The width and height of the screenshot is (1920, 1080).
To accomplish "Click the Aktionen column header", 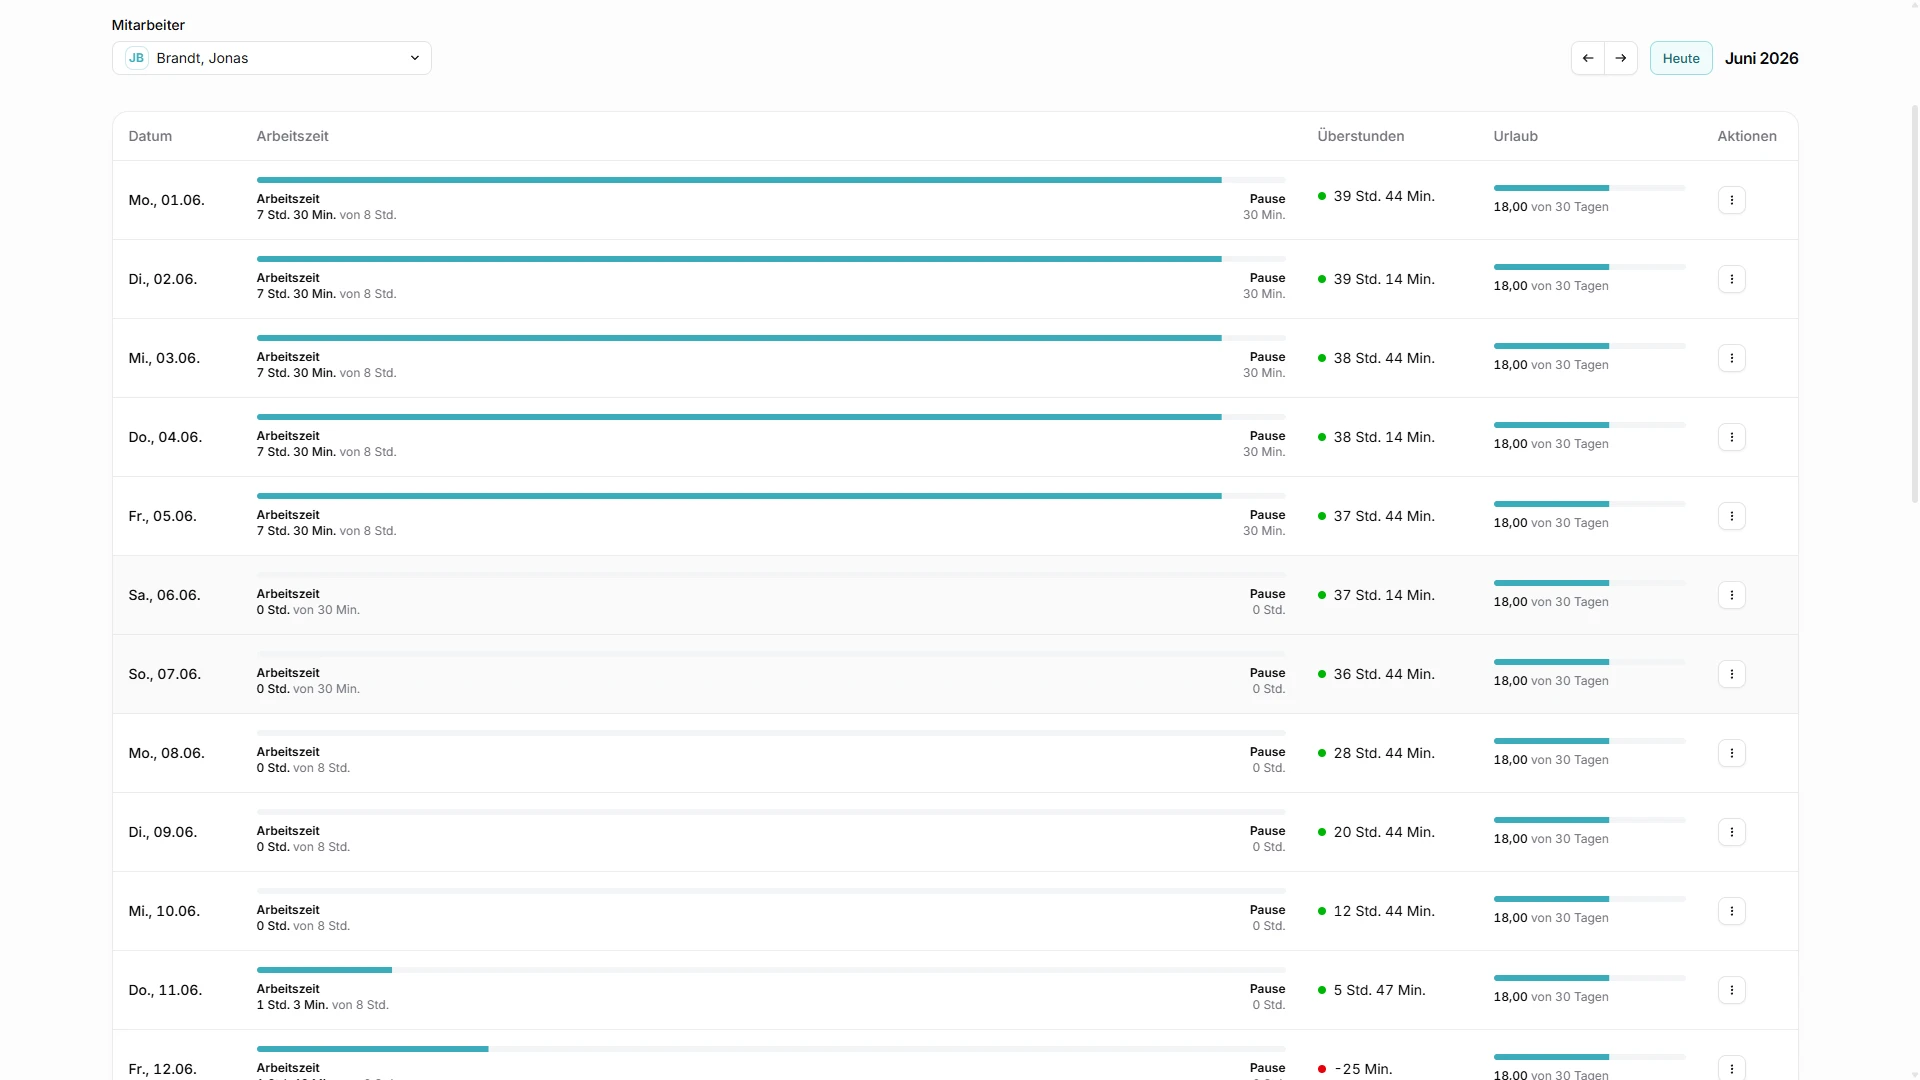I will [x=1747, y=136].
